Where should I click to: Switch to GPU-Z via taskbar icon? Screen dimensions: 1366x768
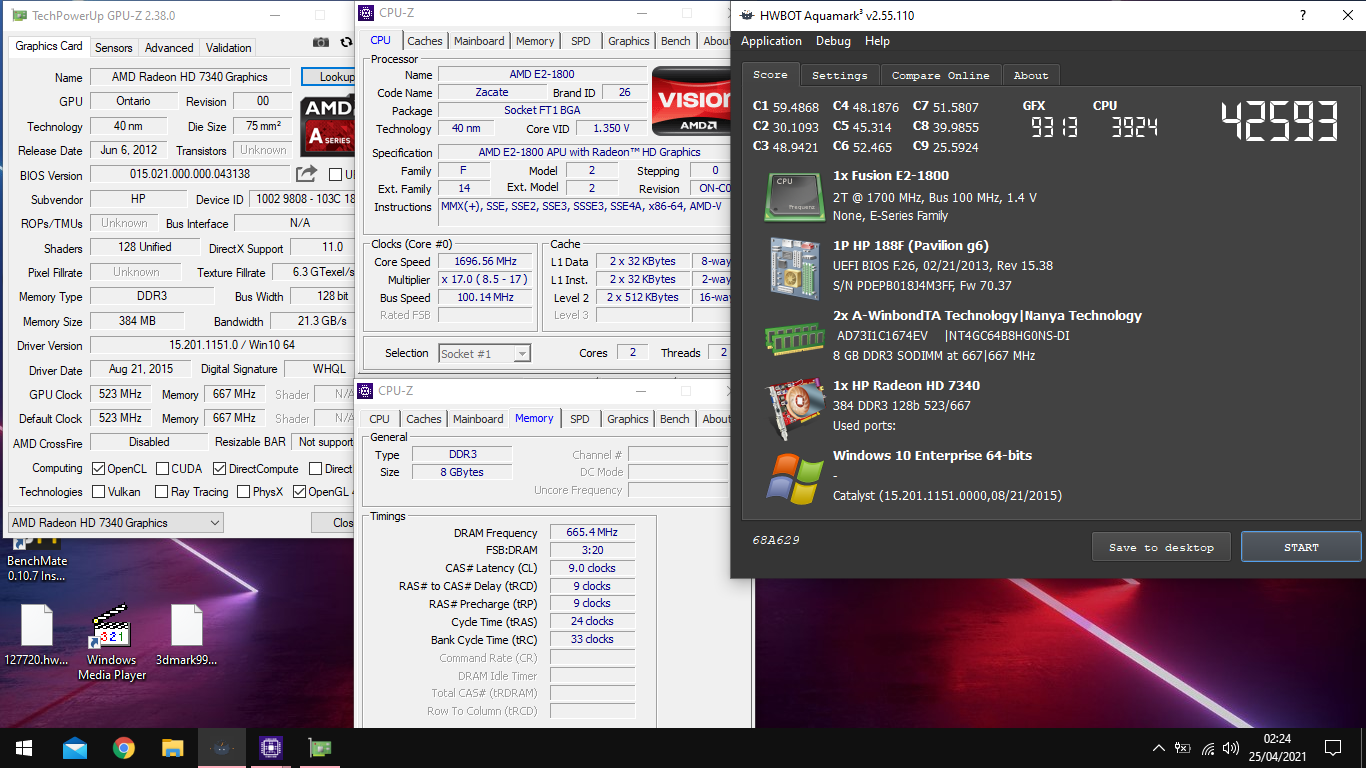coord(320,748)
